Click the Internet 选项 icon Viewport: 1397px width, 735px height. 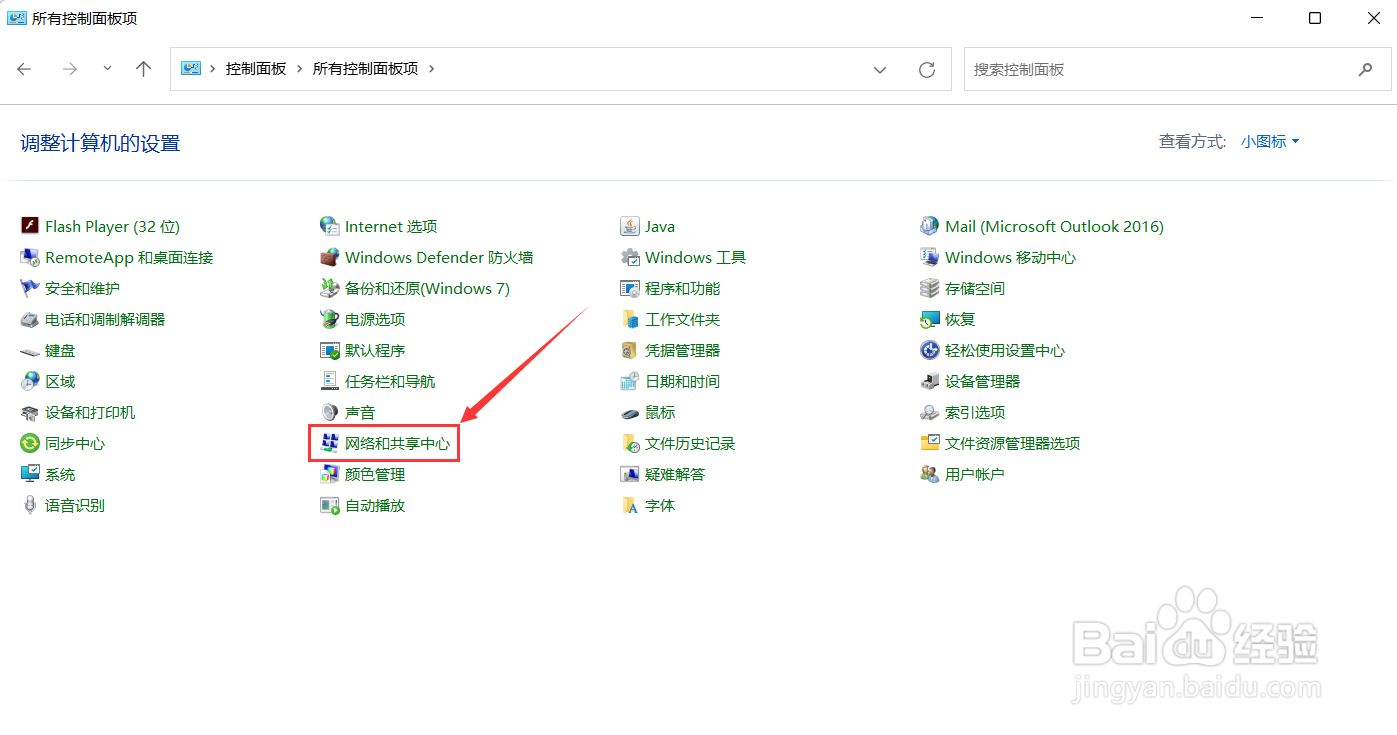(x=330, y=227)
